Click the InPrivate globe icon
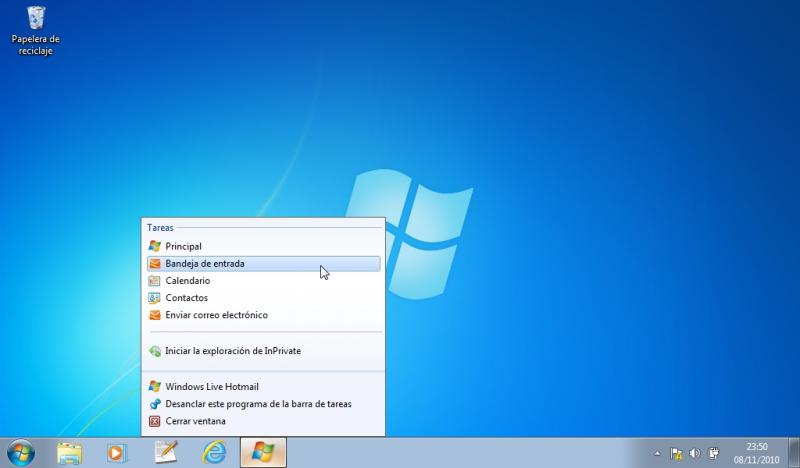Screen dimensions: 800x468 point(155,351)
